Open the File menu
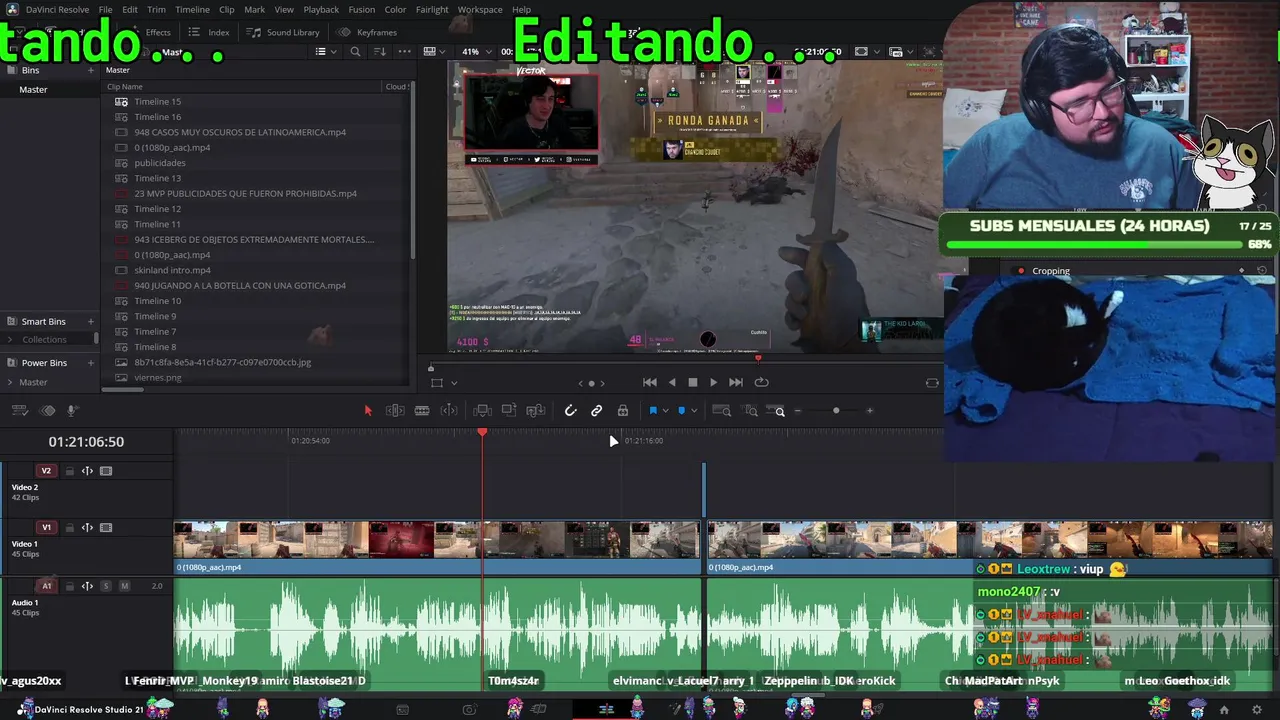 click(x=105, y=9)
